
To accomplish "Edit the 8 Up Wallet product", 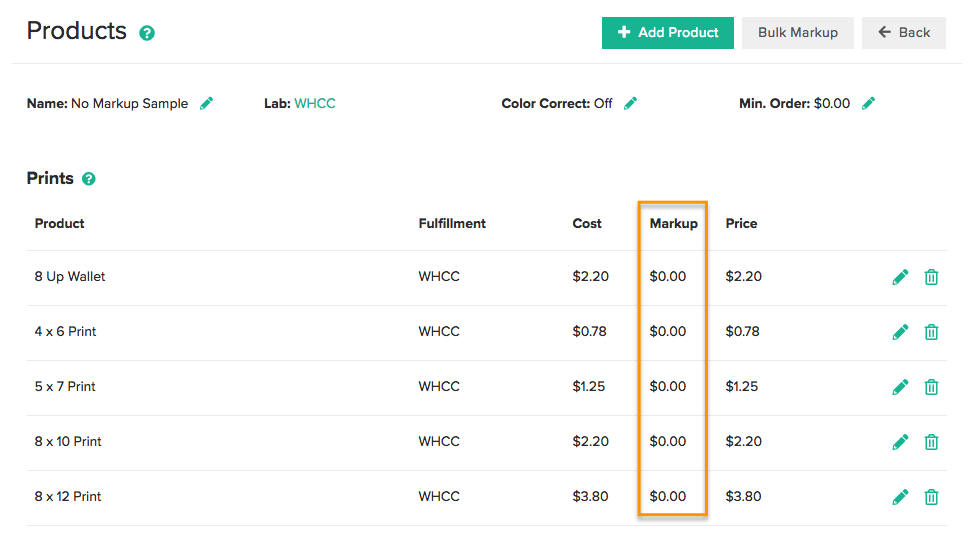I will point(900,277).
